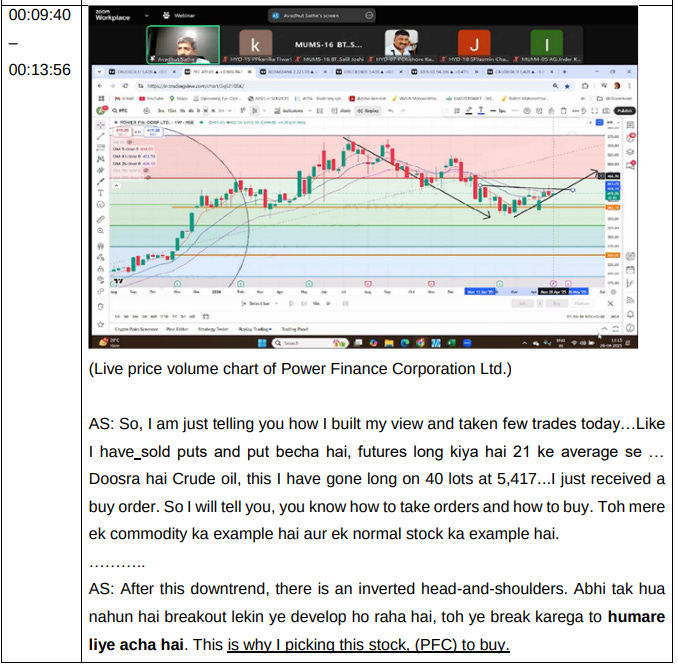
Task: Take a chart snapshot with camera icon
Action: click(607, 111)
